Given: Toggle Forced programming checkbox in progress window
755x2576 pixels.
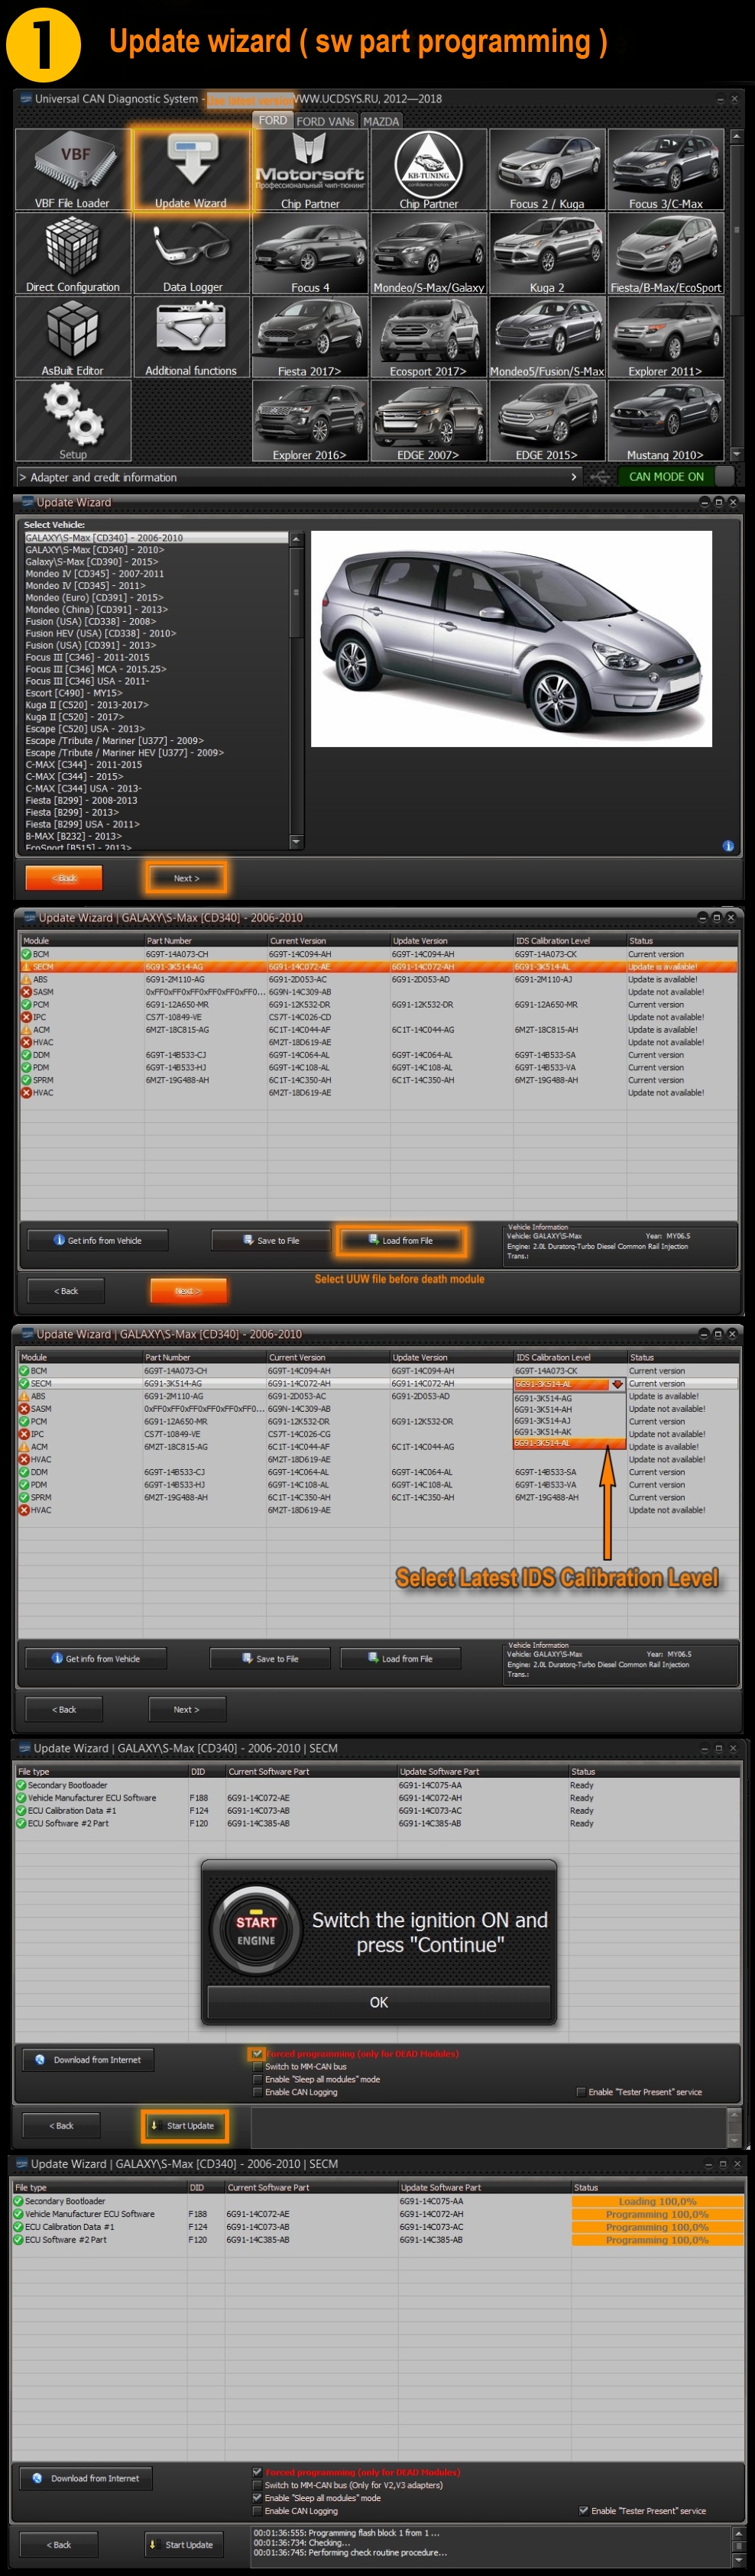Looking at the screenshot, I should [x=257, y=2472].
